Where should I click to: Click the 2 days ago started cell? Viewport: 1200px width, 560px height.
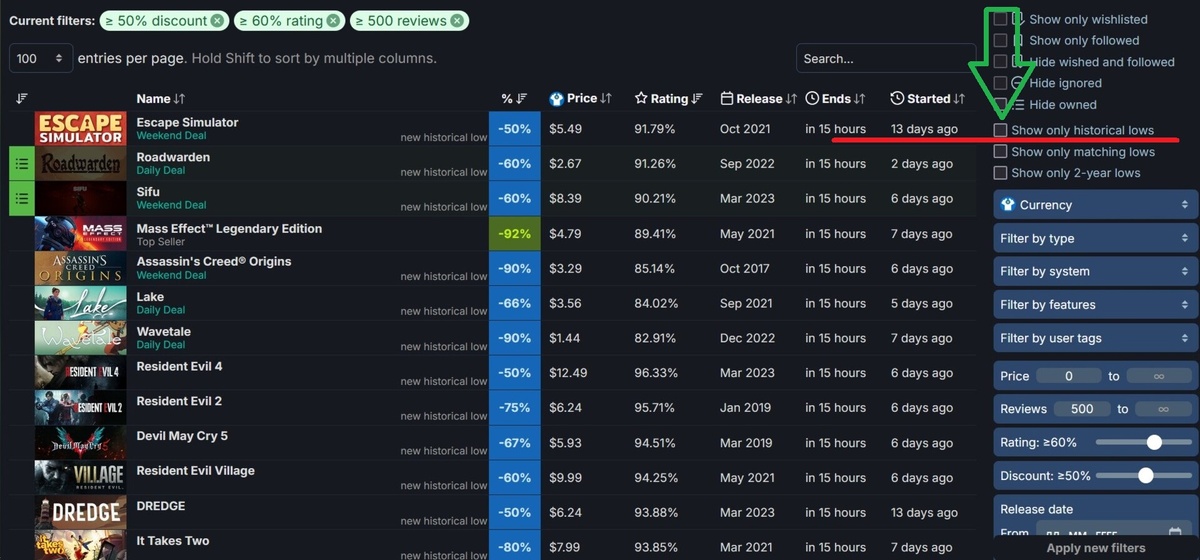click(922, 164)
